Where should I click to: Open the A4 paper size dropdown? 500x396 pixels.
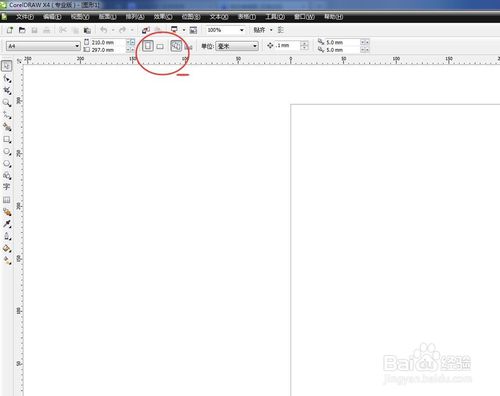point(43,46)
